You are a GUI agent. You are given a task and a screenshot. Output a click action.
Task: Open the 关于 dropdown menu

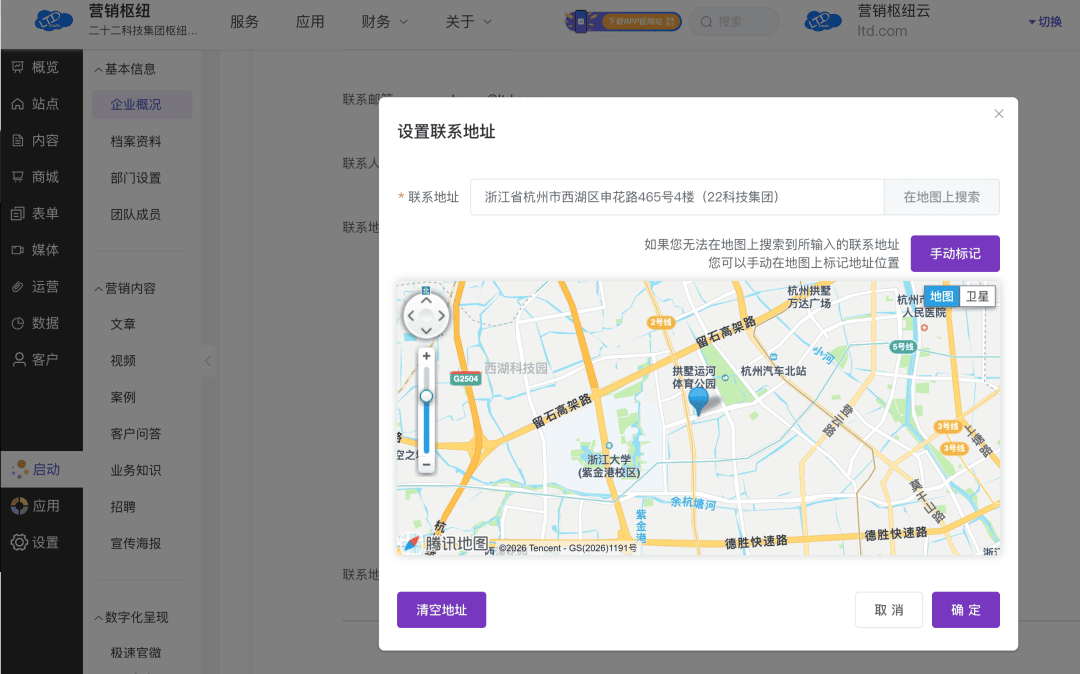[x=468, y=22]
